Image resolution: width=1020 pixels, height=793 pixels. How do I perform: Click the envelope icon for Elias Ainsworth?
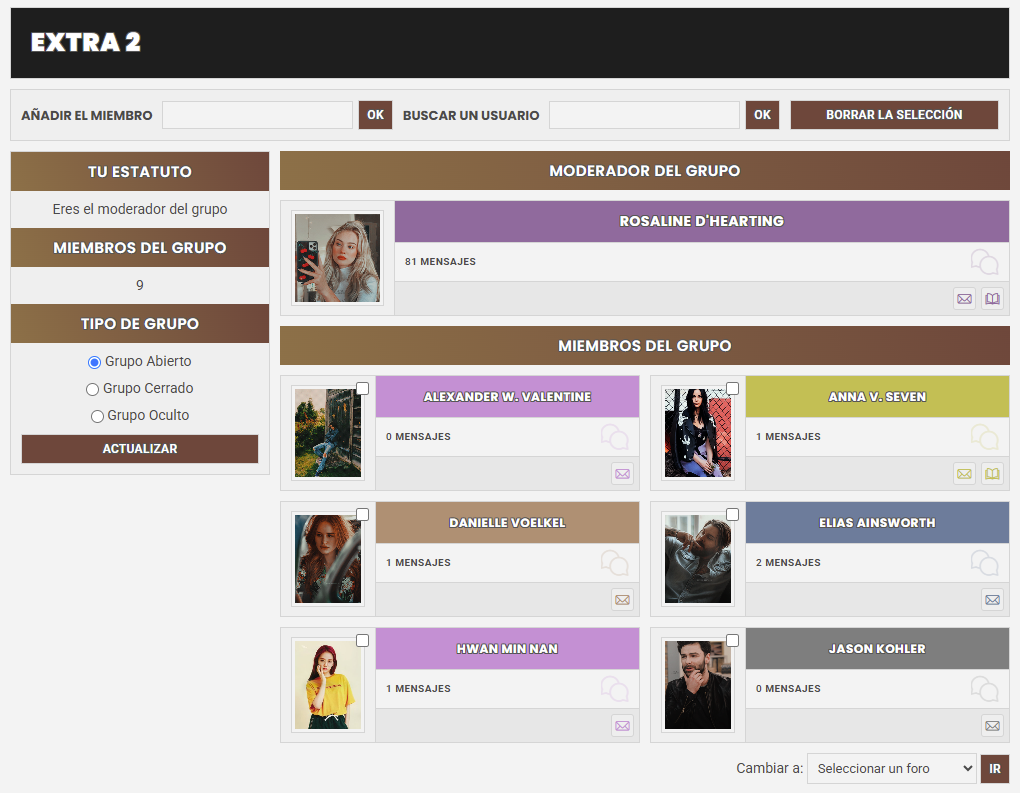click(992, 600)
